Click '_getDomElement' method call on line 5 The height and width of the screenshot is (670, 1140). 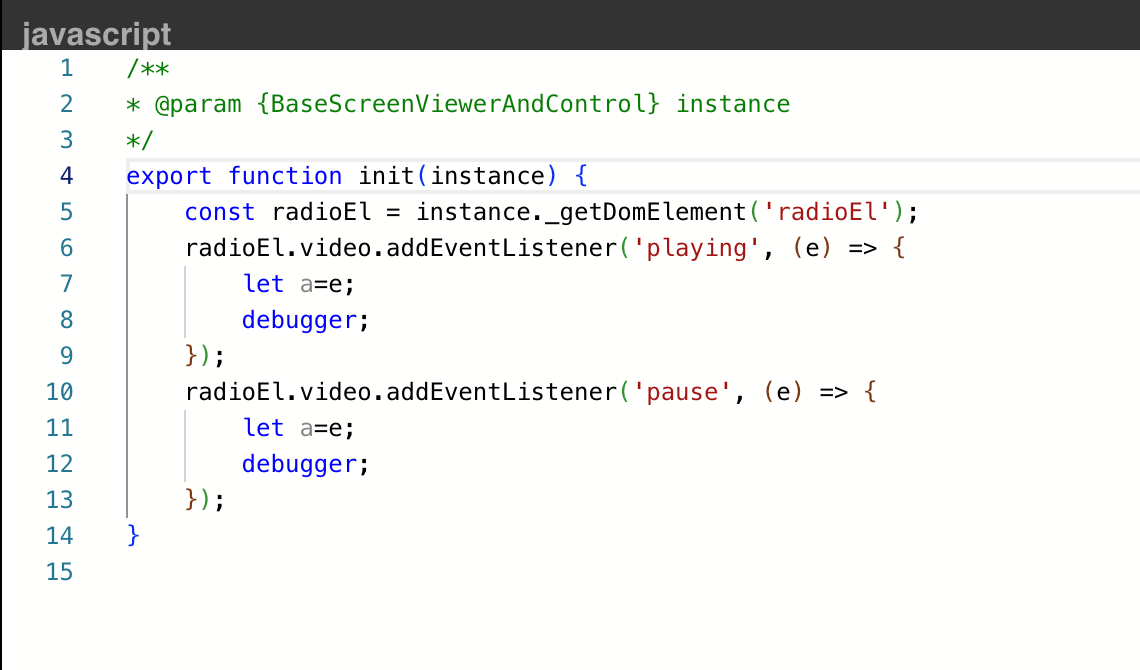click(x=646, y=211)
